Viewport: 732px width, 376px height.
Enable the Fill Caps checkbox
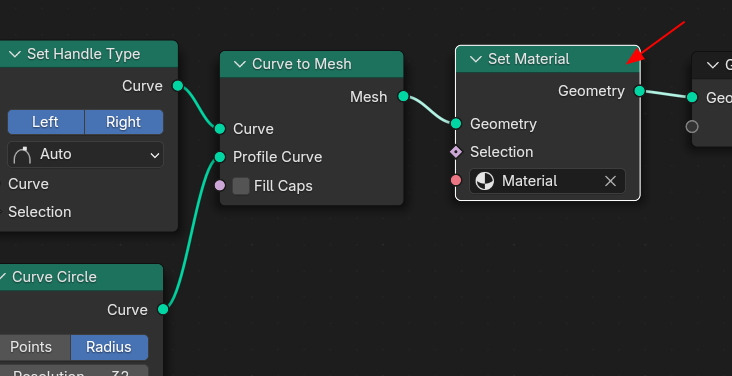tap(241, 186)
